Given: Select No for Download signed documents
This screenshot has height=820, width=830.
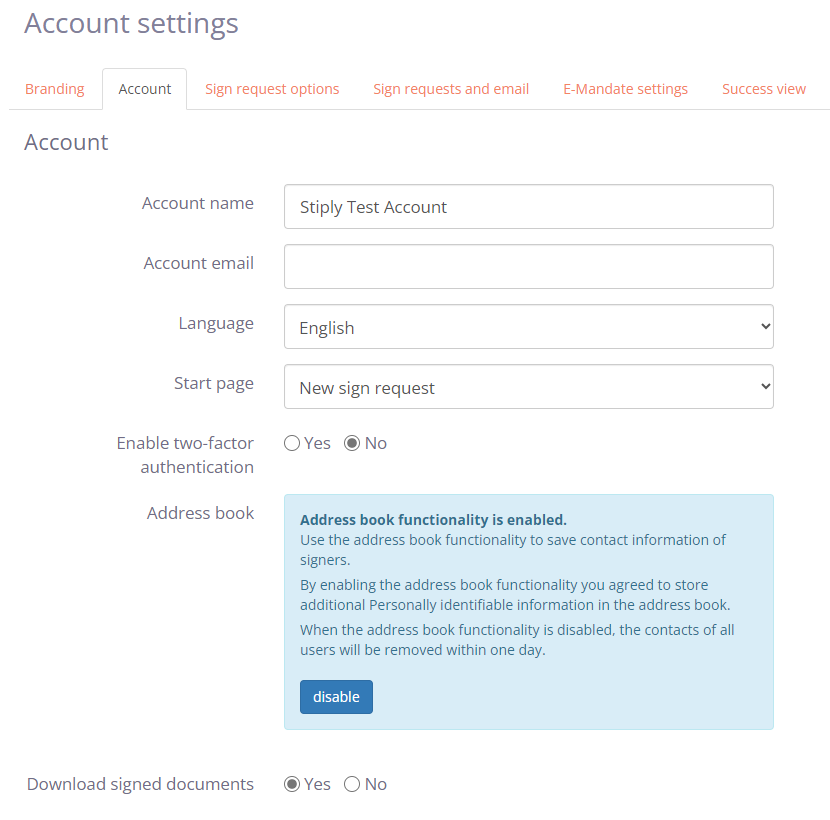Looking at the screenshot, I should click(352, 784).
